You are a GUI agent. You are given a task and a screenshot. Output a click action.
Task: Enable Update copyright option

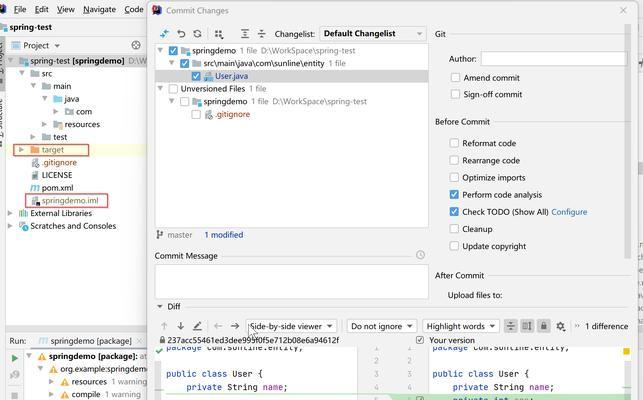pyautogui.click(x=454, y=246)
